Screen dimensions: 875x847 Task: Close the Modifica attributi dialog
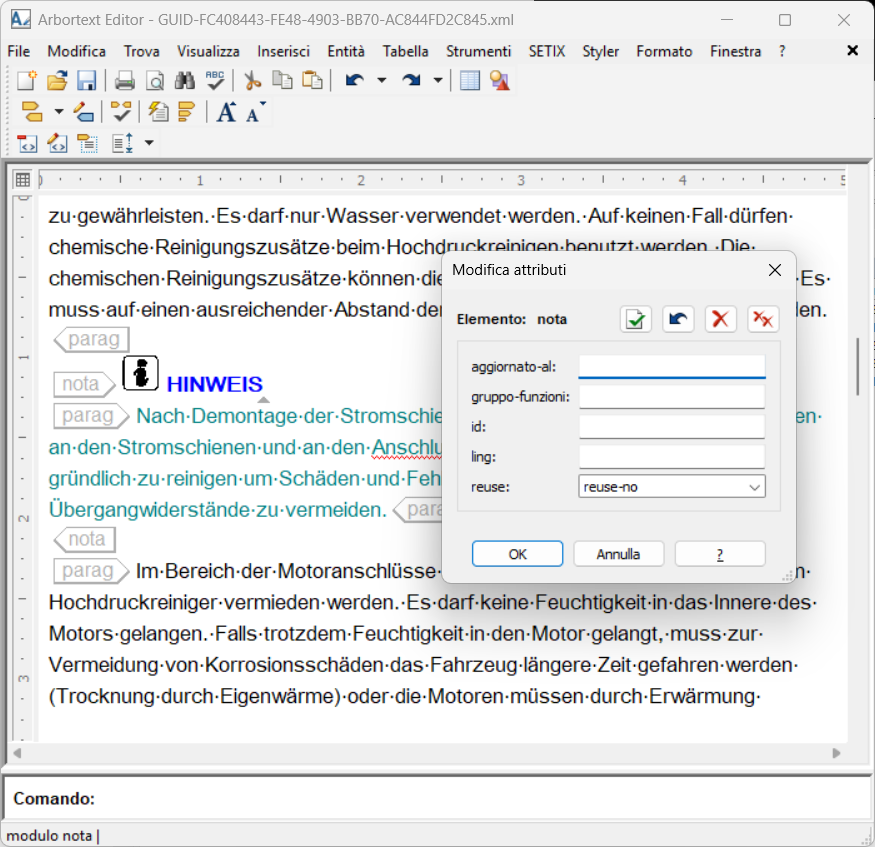[775, 271]
